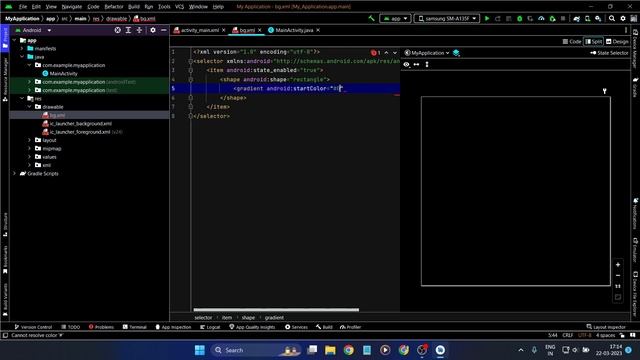This screenshot has height=360, width=640.
Task: Toggle Resource Manager sidebar tab
Action: (x=5, y=80)
